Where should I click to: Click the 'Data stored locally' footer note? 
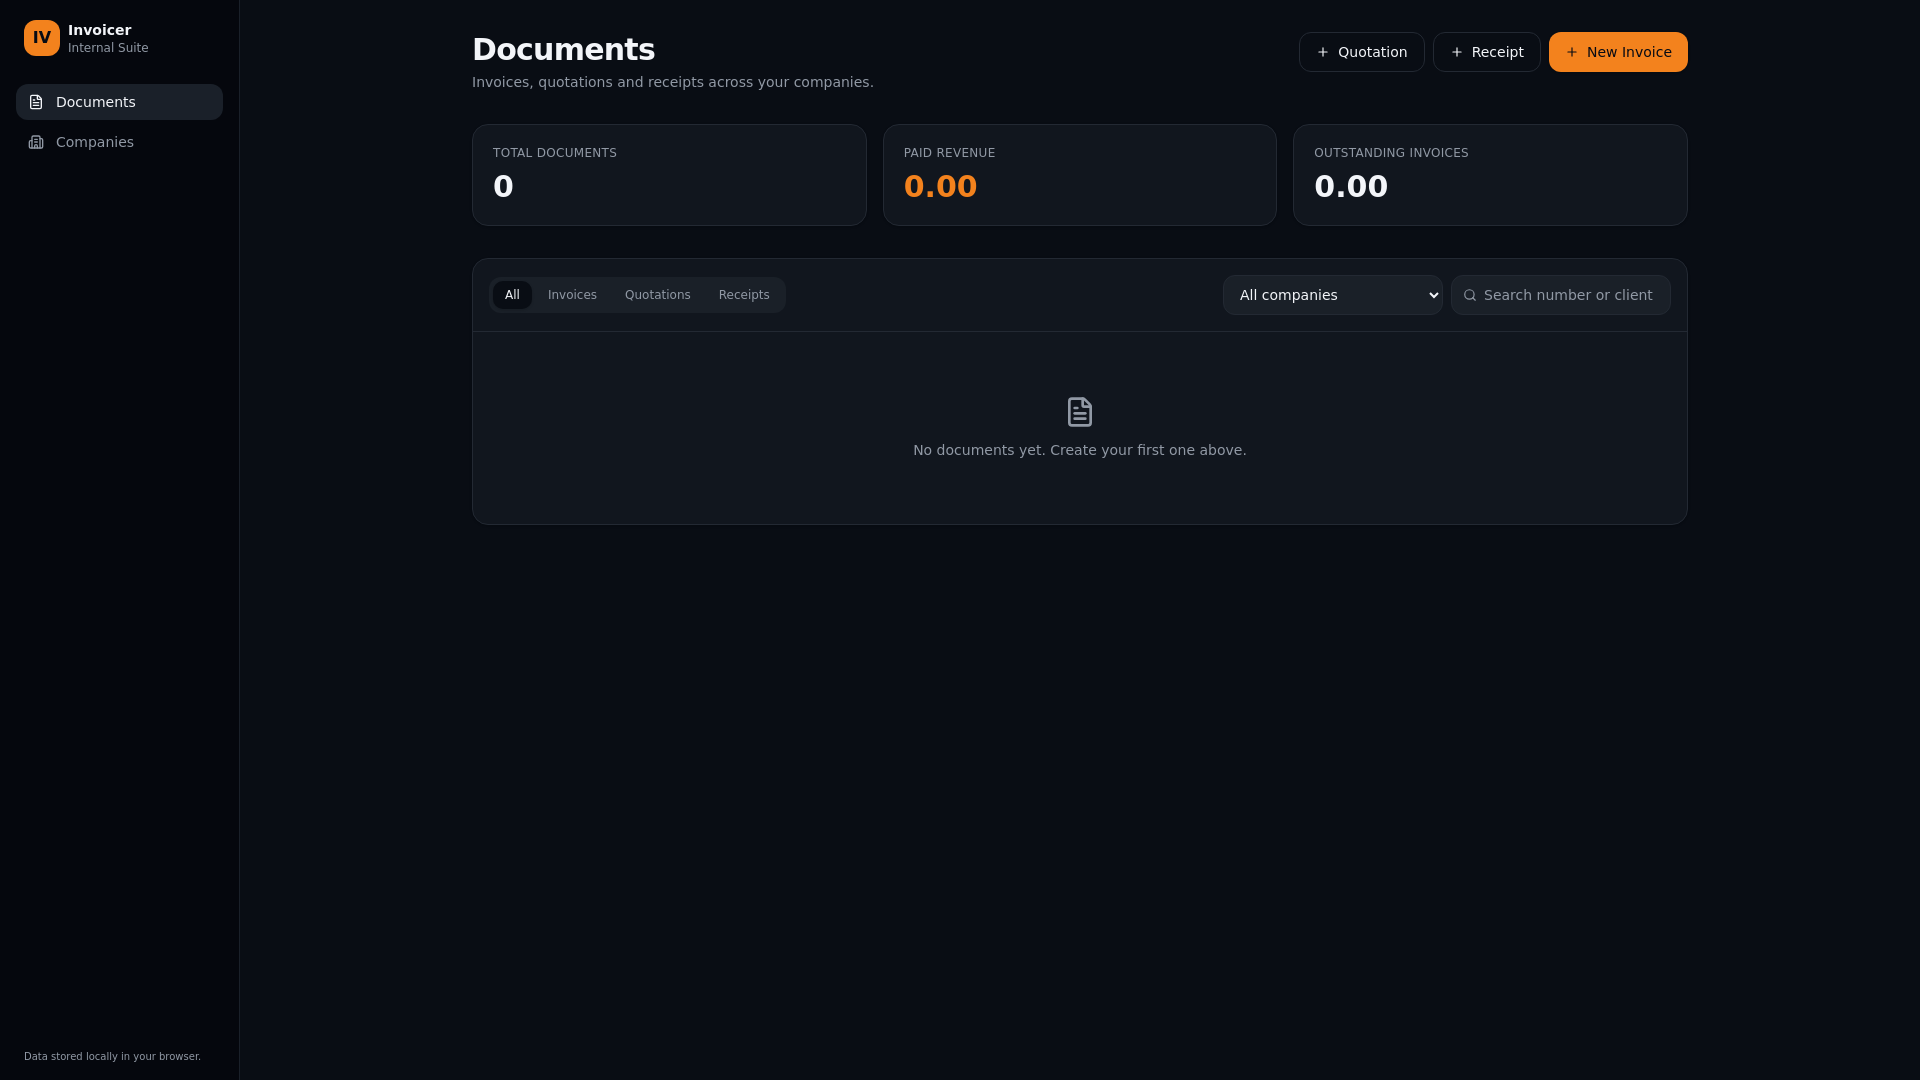pyautogui.click(x=112, y=1056)
